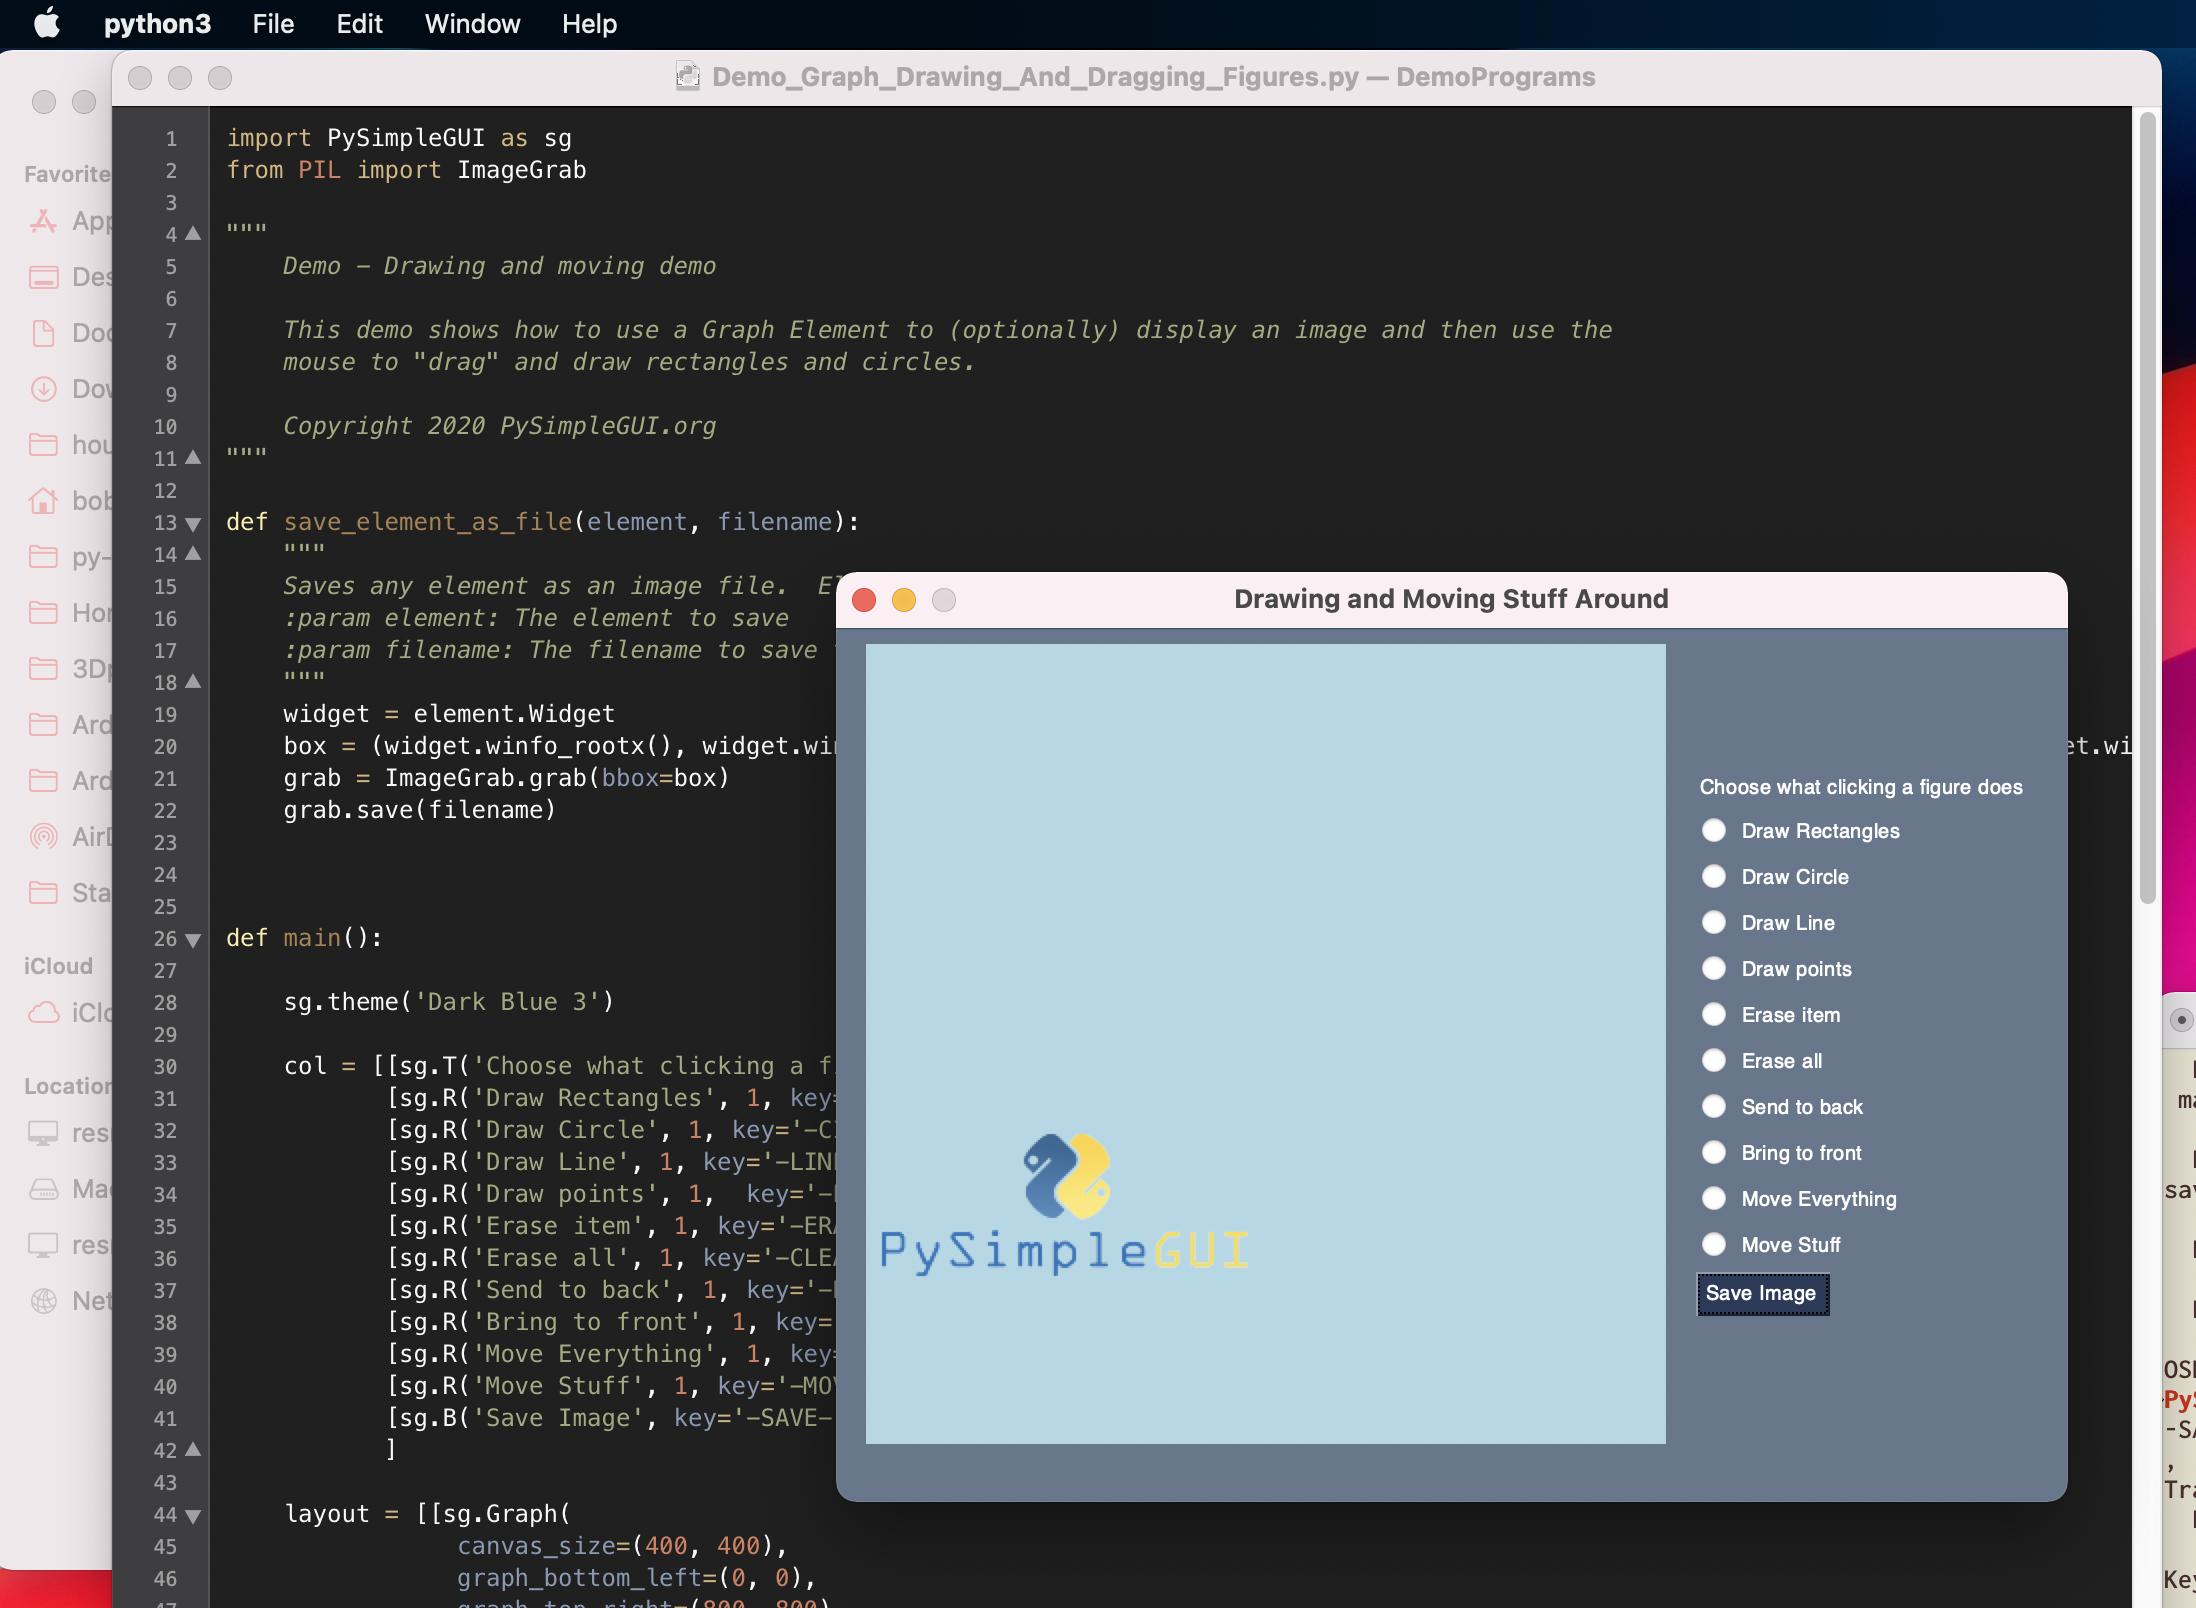The width and height of the screenshot is (2196, 1608).
Task: Open the Window menu
Action: point(471,24)
